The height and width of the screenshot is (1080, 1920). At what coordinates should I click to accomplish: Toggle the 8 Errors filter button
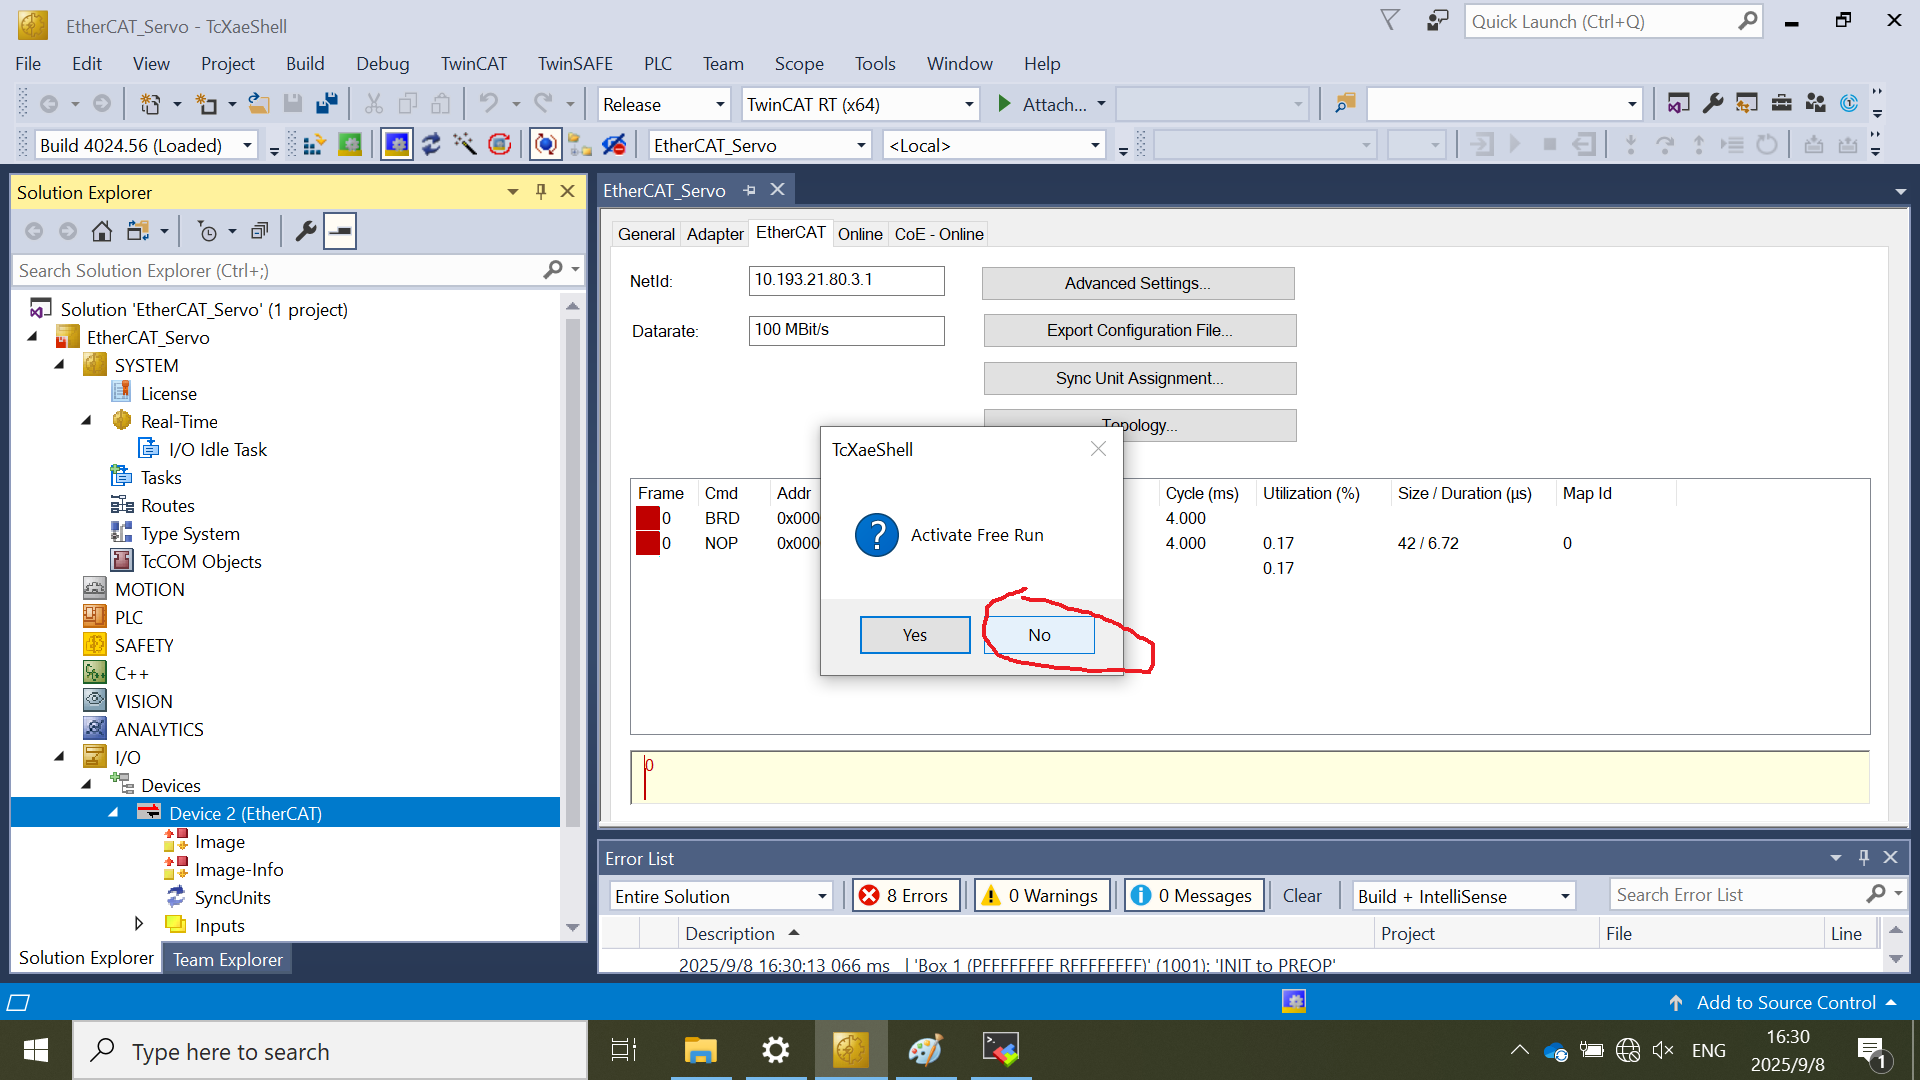click(x=906, y=896)
